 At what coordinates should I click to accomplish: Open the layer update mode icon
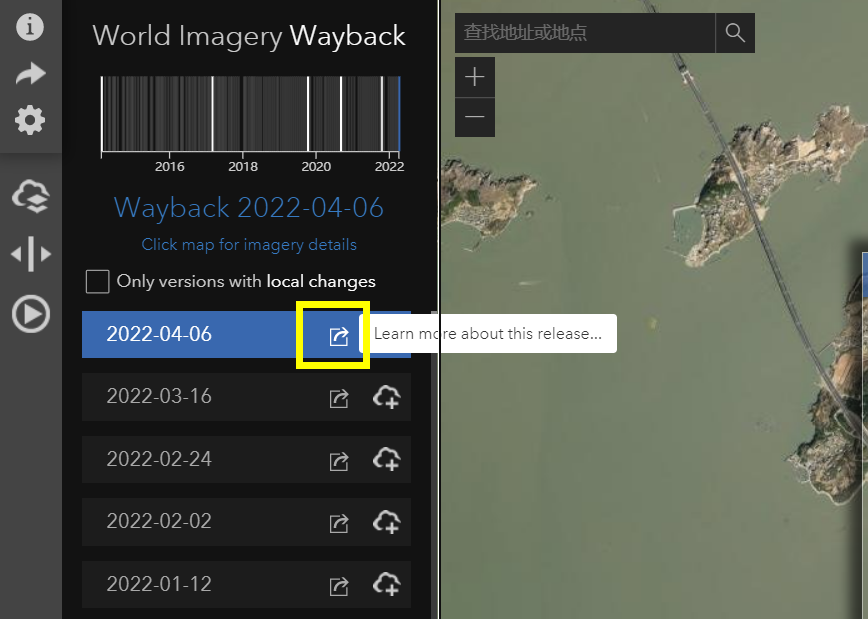click(30, 196)
